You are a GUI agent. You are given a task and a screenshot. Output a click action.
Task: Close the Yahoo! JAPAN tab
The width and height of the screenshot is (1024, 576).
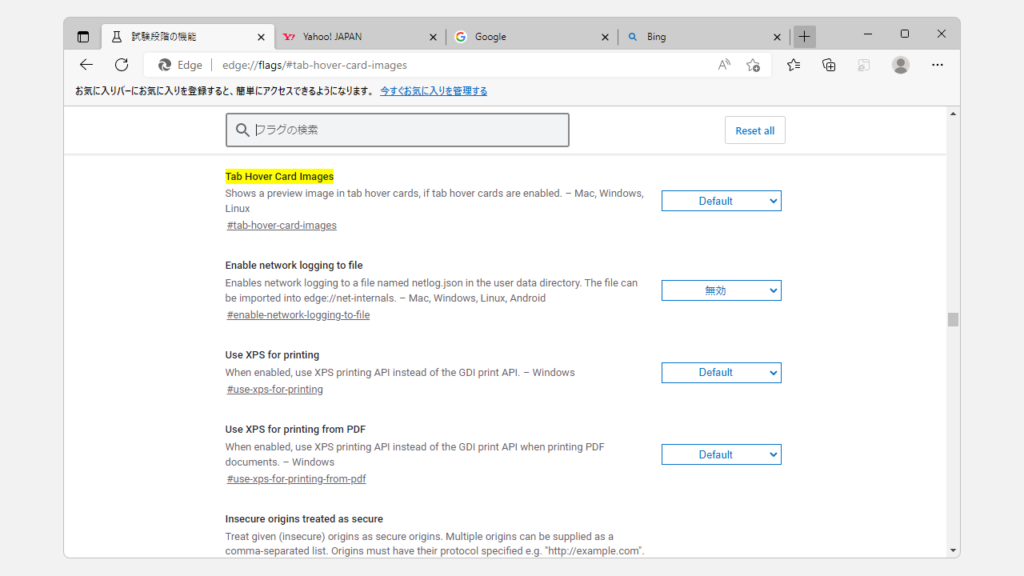[x=433, y=37]
